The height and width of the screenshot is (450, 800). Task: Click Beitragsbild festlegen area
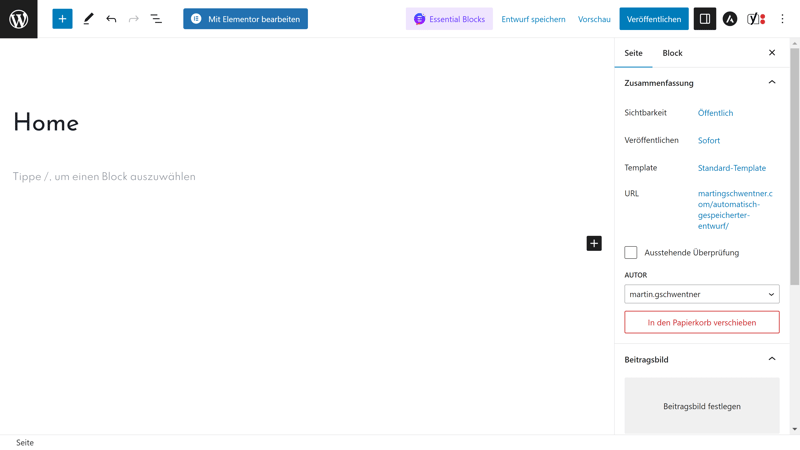pos(702,406)
